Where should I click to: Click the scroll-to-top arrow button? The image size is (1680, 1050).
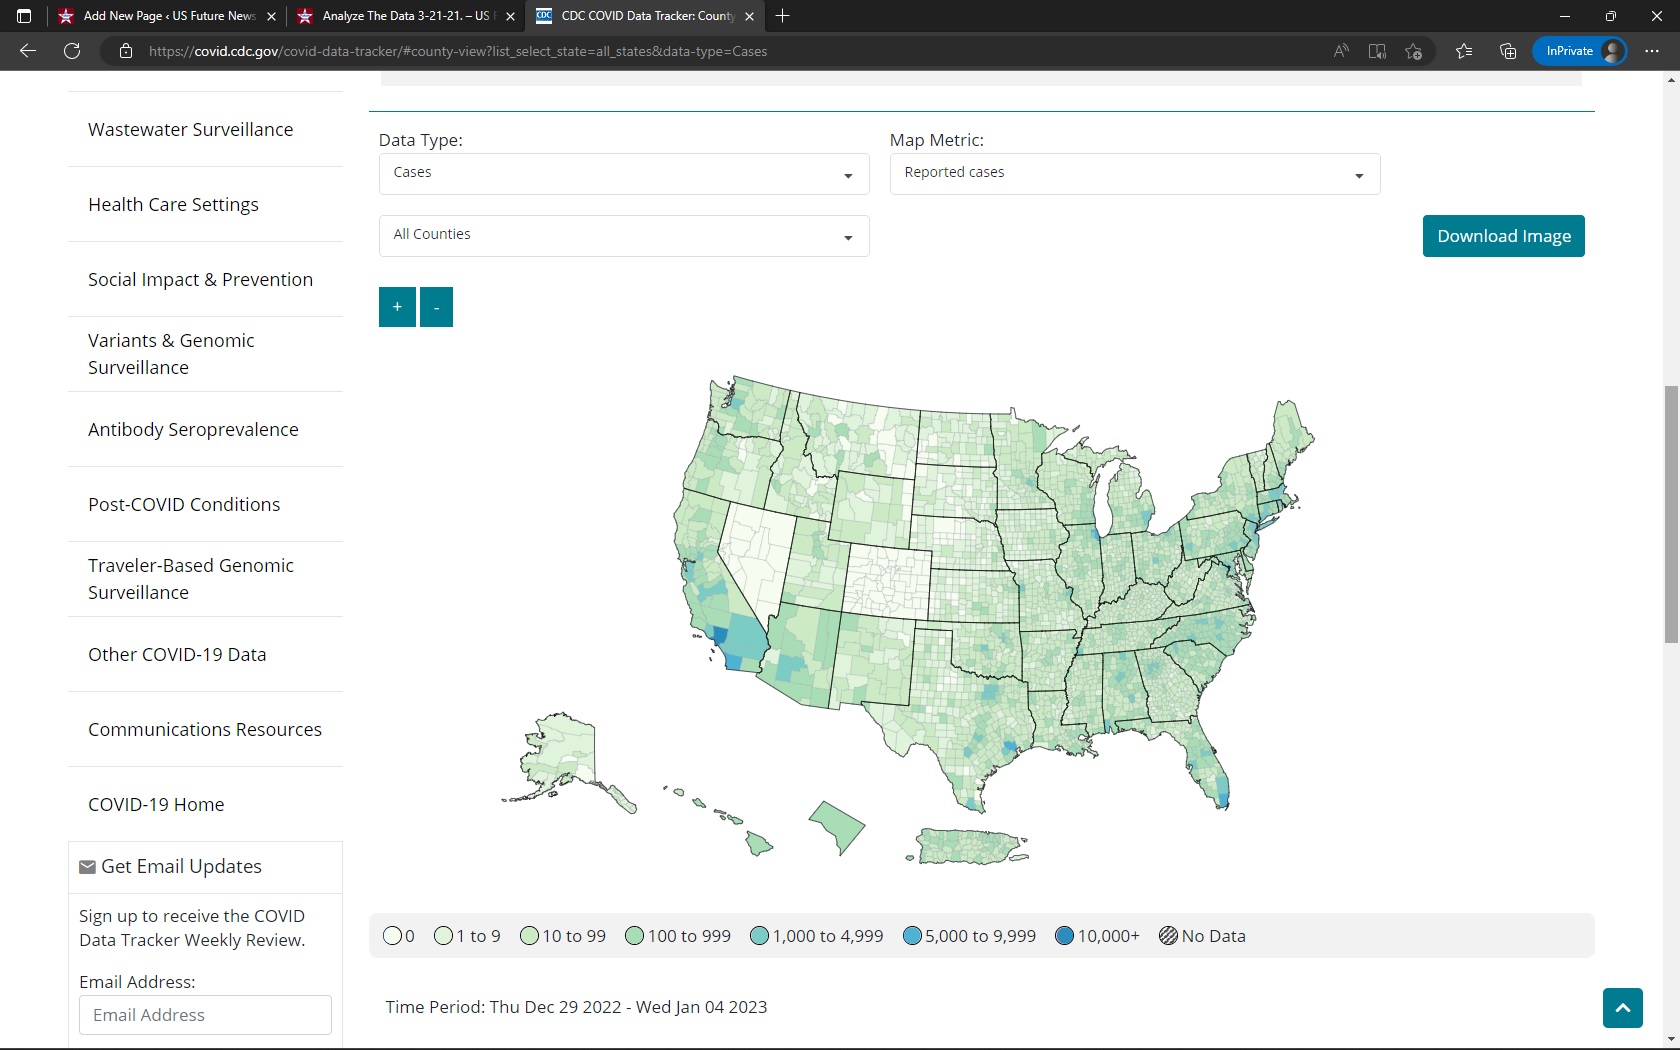(1622, 1007)
